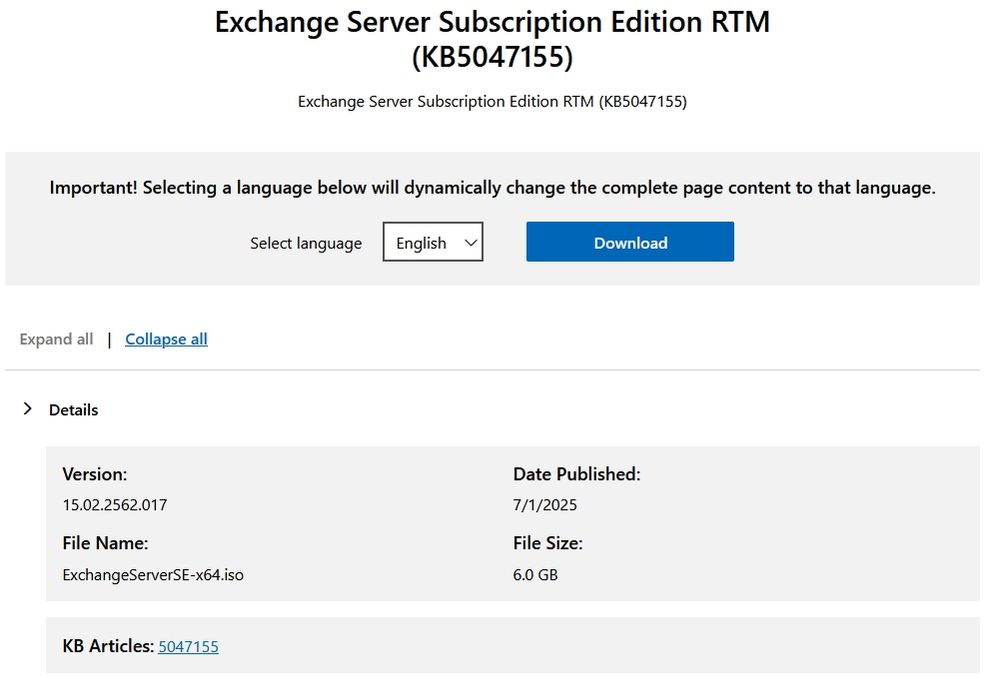The width and height of the screenshot is (1000, 682).
Task: Open KB article 5047155 link
Action: [188, 646]
